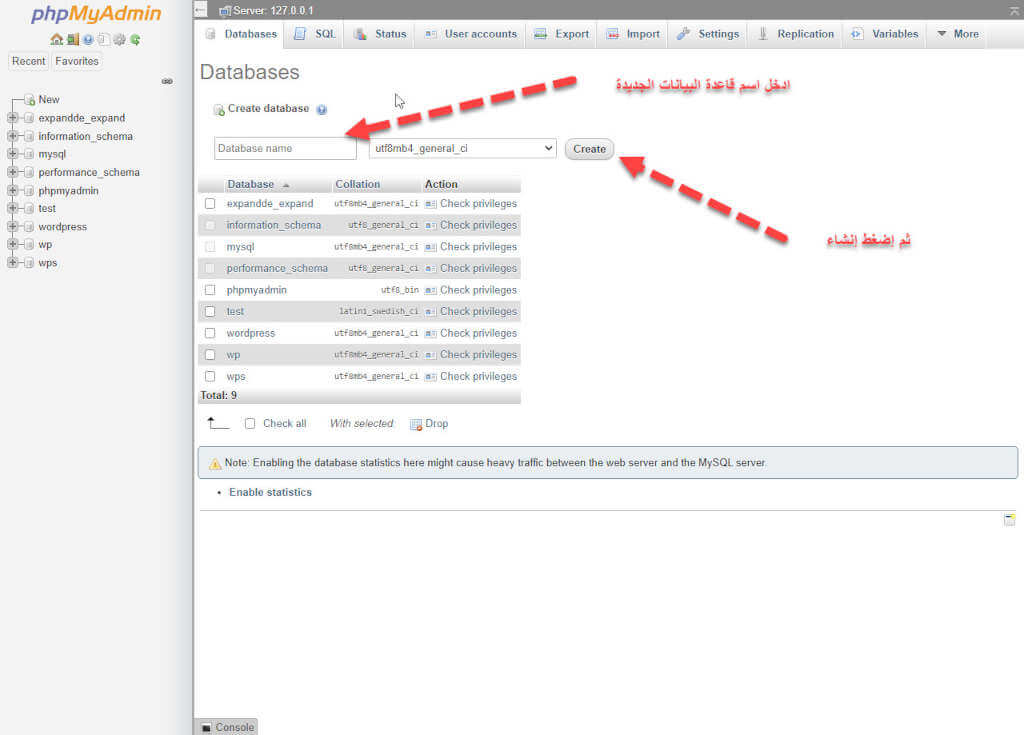Open the More tab dropdown

tap(958, 34)
